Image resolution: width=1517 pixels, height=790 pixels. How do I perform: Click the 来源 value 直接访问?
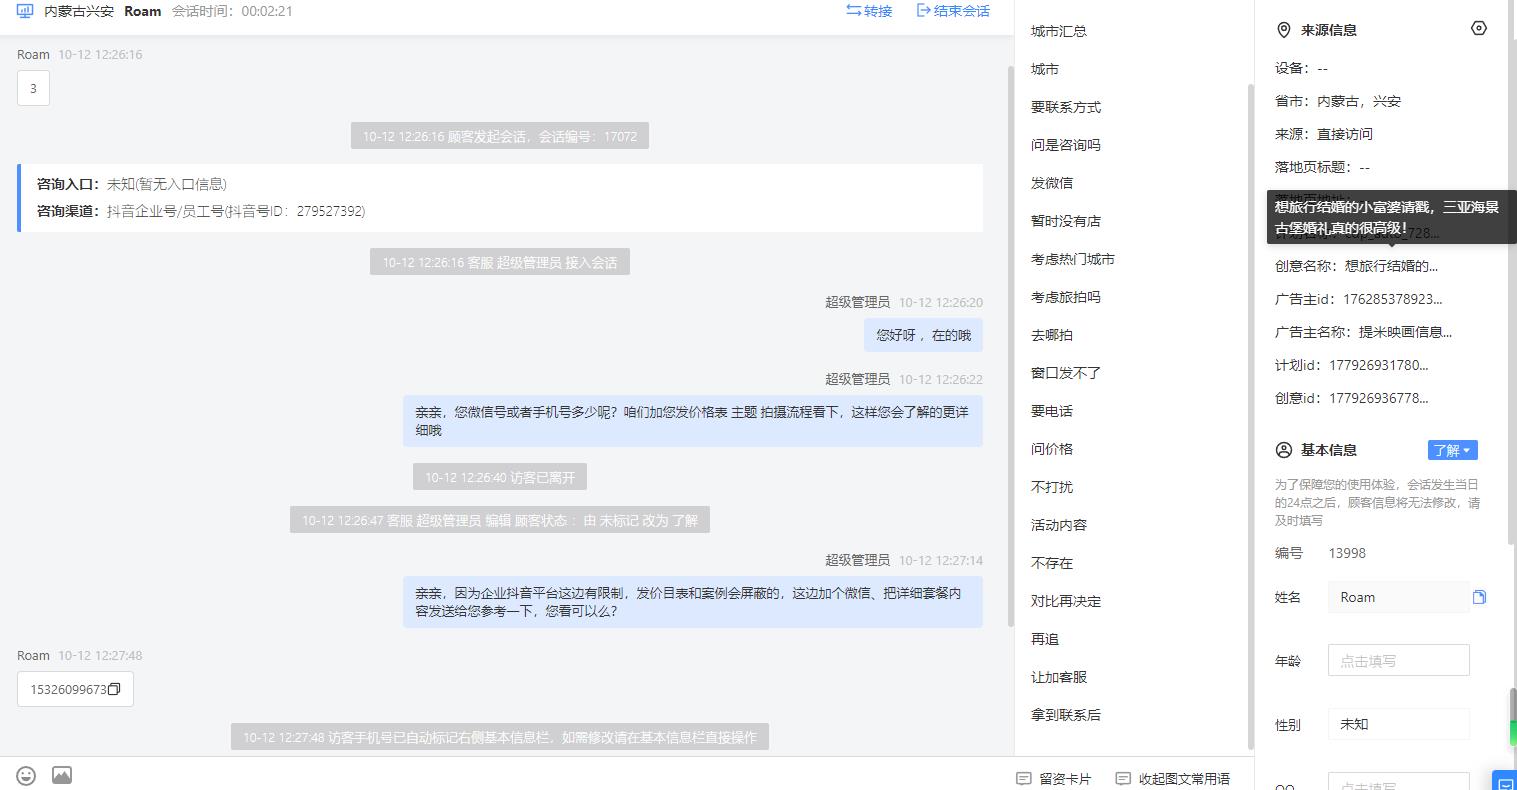pyautogui.click(x=1345, y=134)
